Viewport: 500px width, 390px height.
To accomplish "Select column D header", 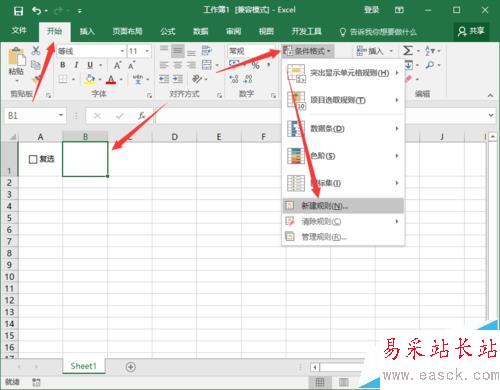I will (x=174, y=137).
